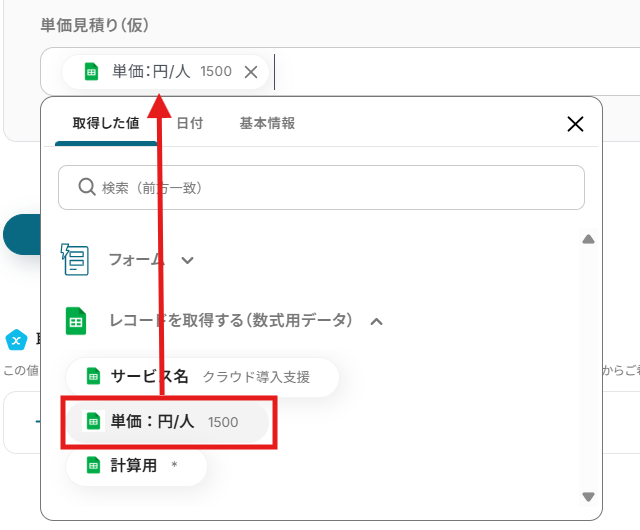Click the scrollbar down arrow
The width and height of the screenshot is (640, 530).
[x=588, y=497]
